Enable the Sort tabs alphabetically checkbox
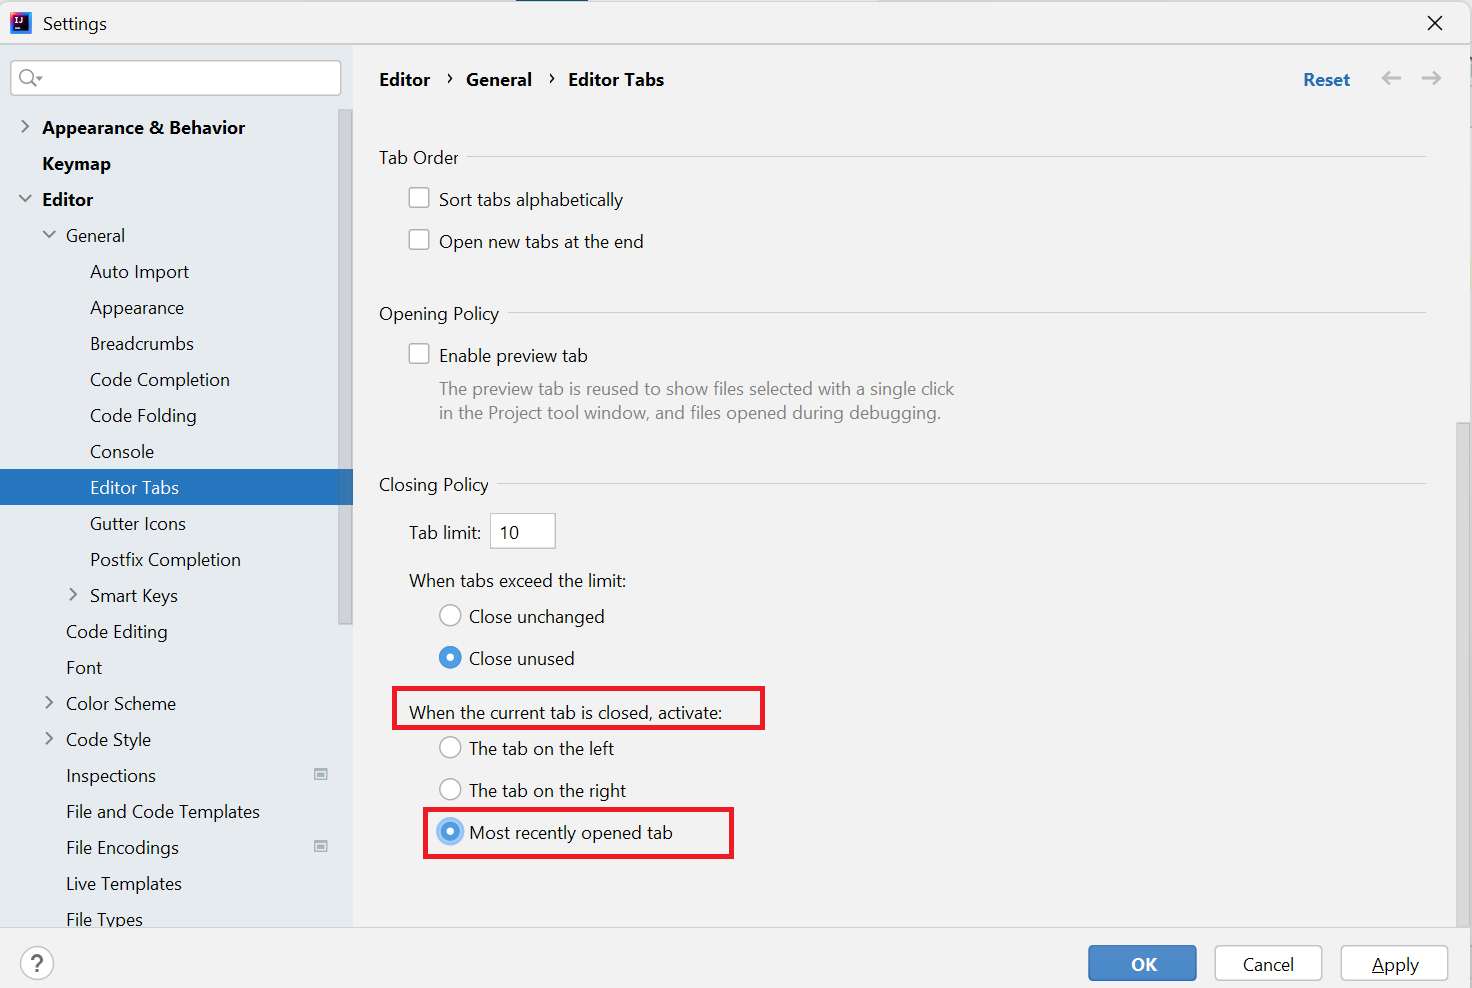This screenshot has height=988, width=1472. tap(419, 197)
